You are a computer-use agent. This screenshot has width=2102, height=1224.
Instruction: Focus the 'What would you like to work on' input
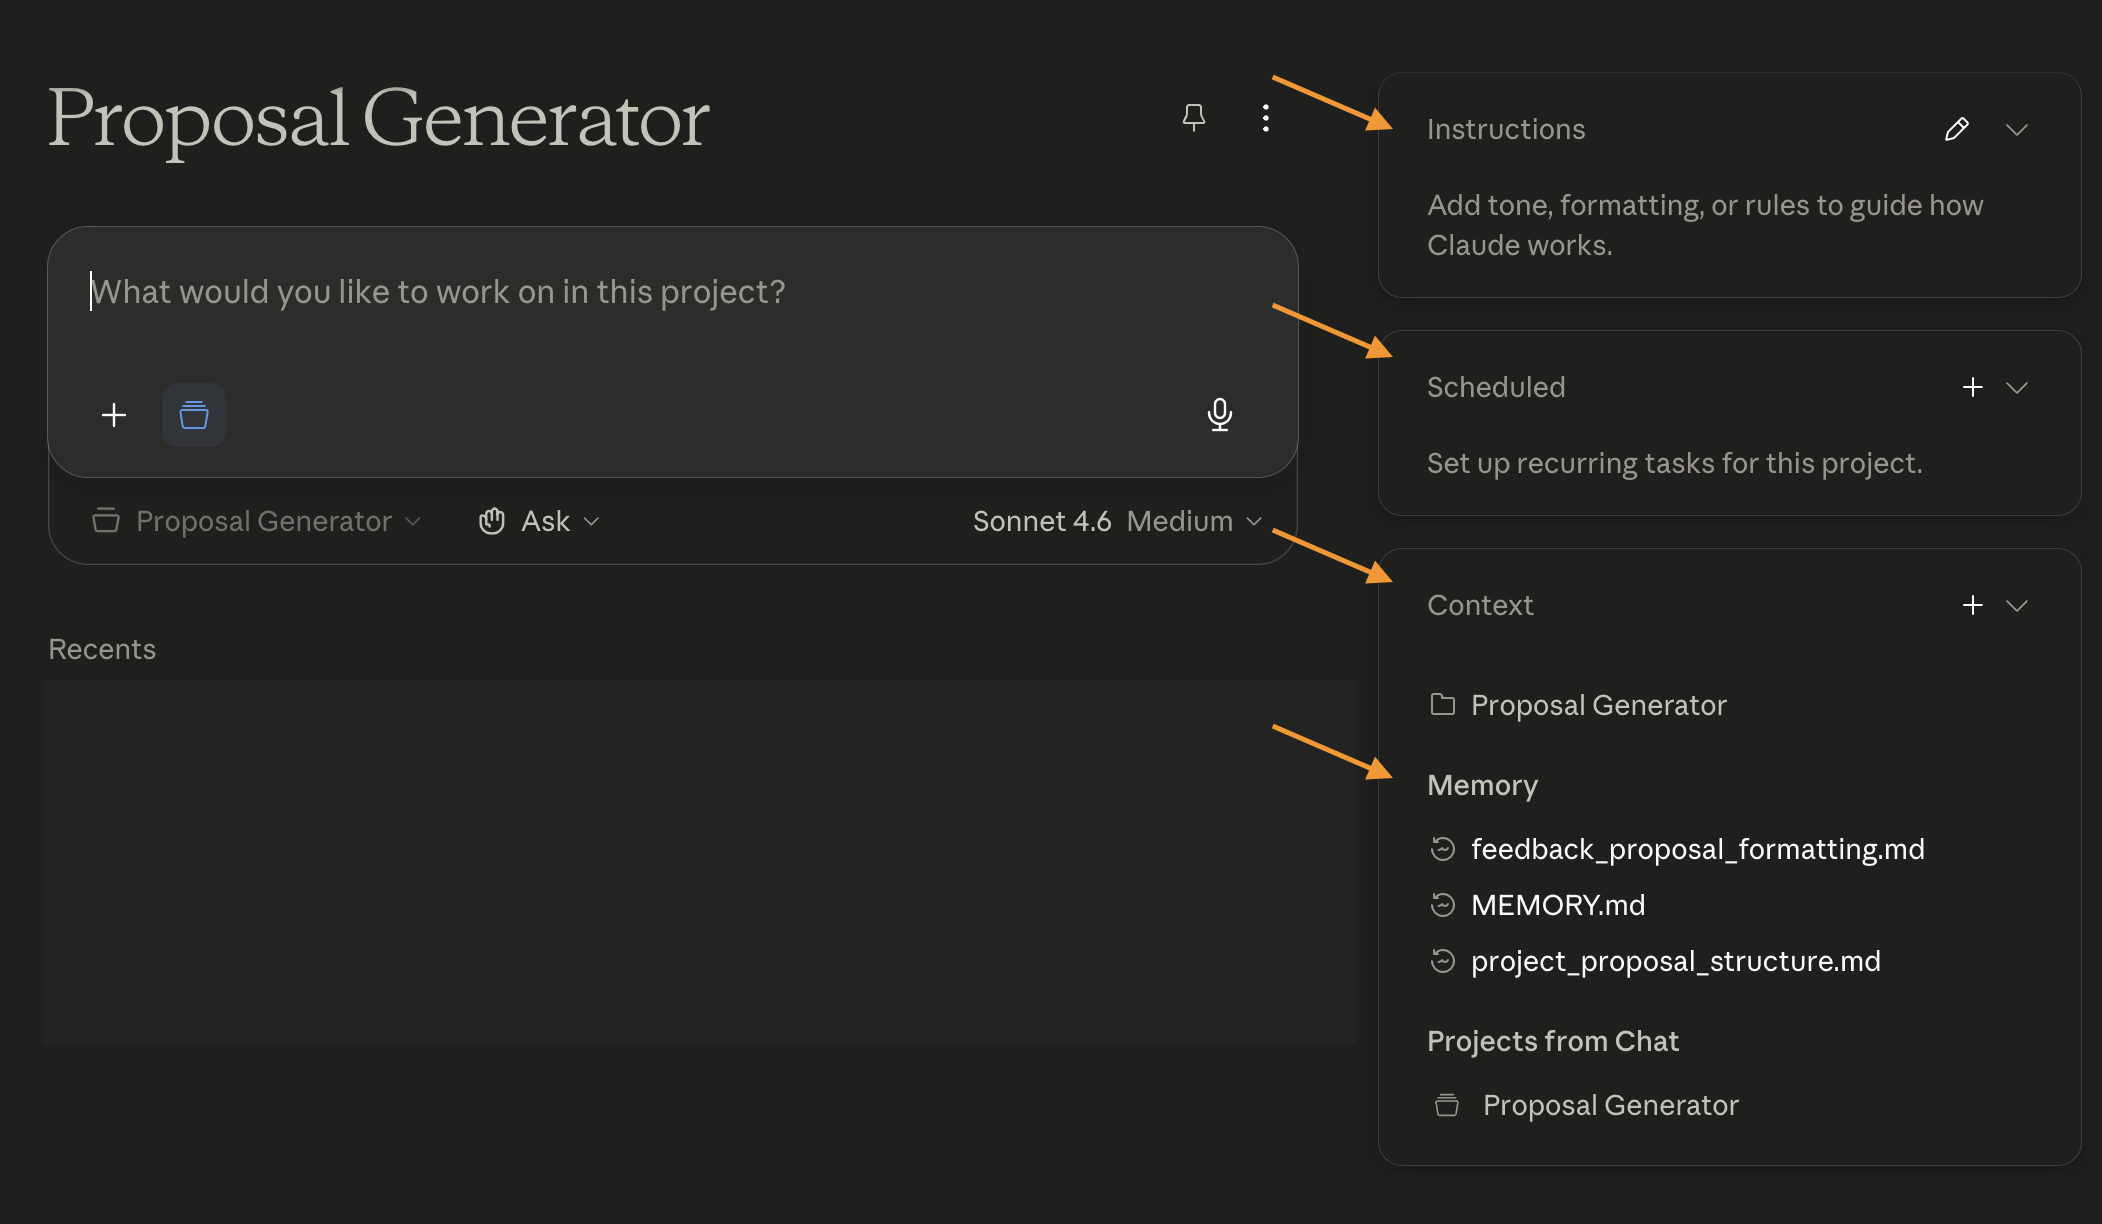click(x=672, y=292)
